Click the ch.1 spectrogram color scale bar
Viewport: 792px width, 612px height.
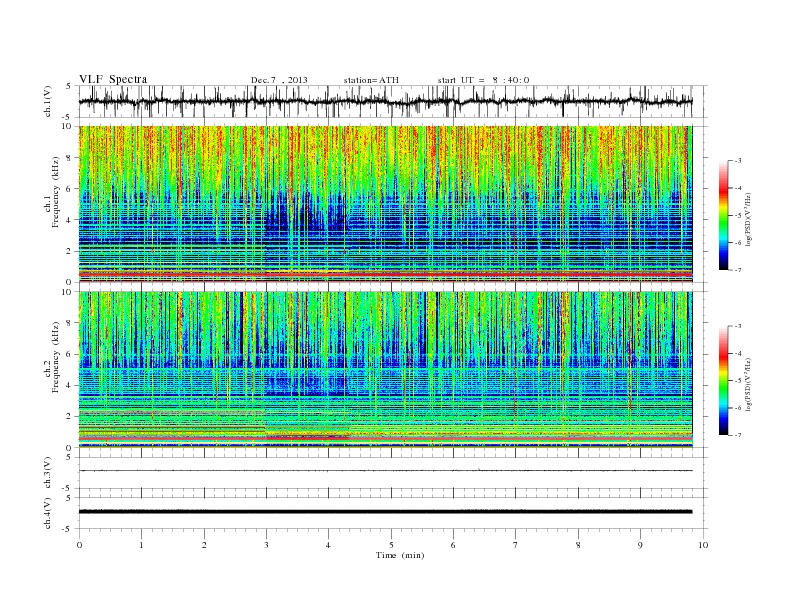point(723,215)
